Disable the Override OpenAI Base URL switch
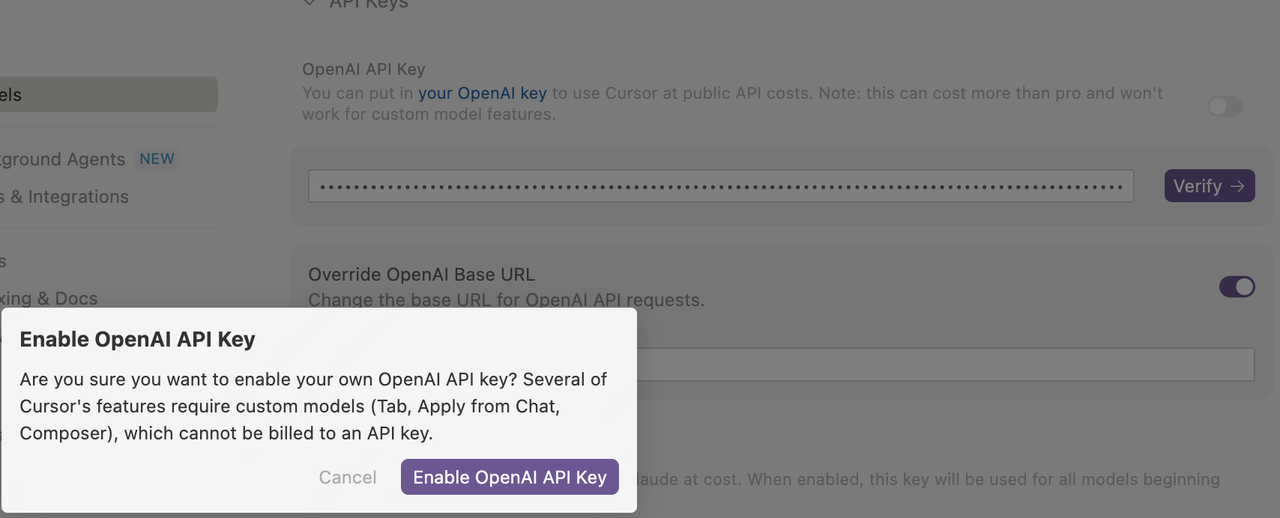Screen dimensions: 1280x518 coord(1236,287)
